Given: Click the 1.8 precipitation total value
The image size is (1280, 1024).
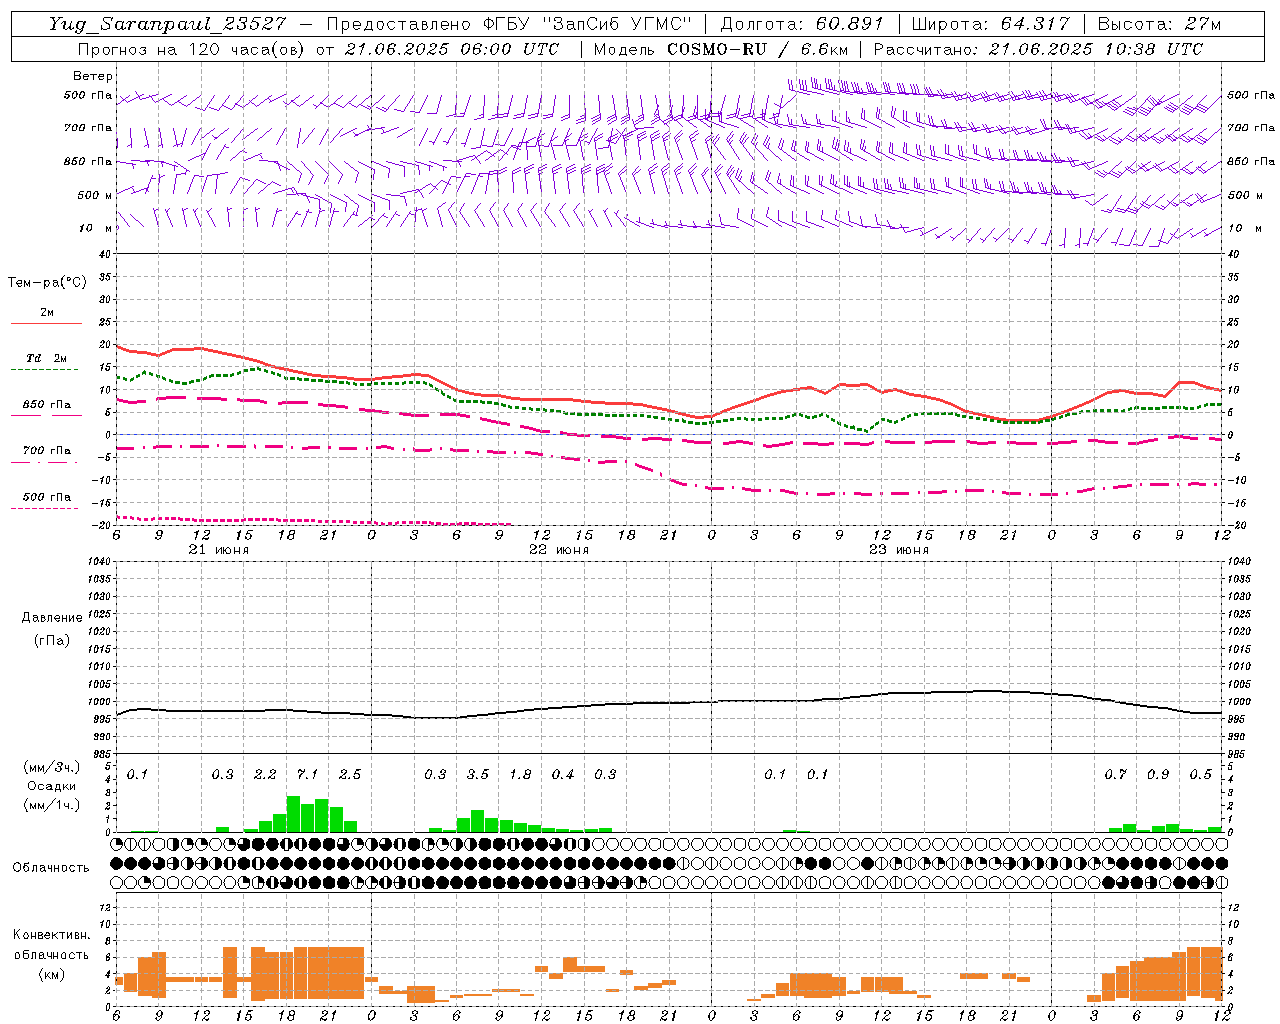Looking at the screenshot, I should click(520, 774).
